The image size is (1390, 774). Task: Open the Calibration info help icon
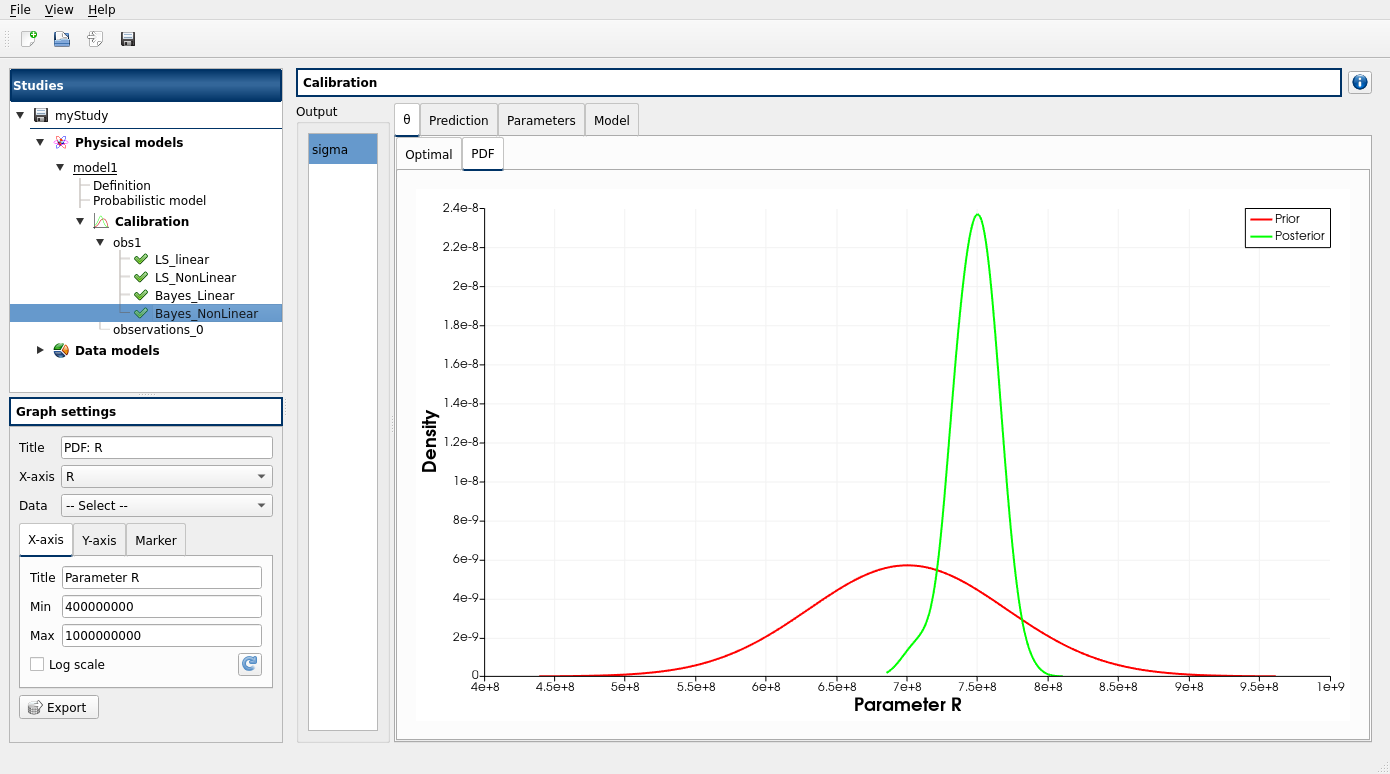[x=1360, y=82]
